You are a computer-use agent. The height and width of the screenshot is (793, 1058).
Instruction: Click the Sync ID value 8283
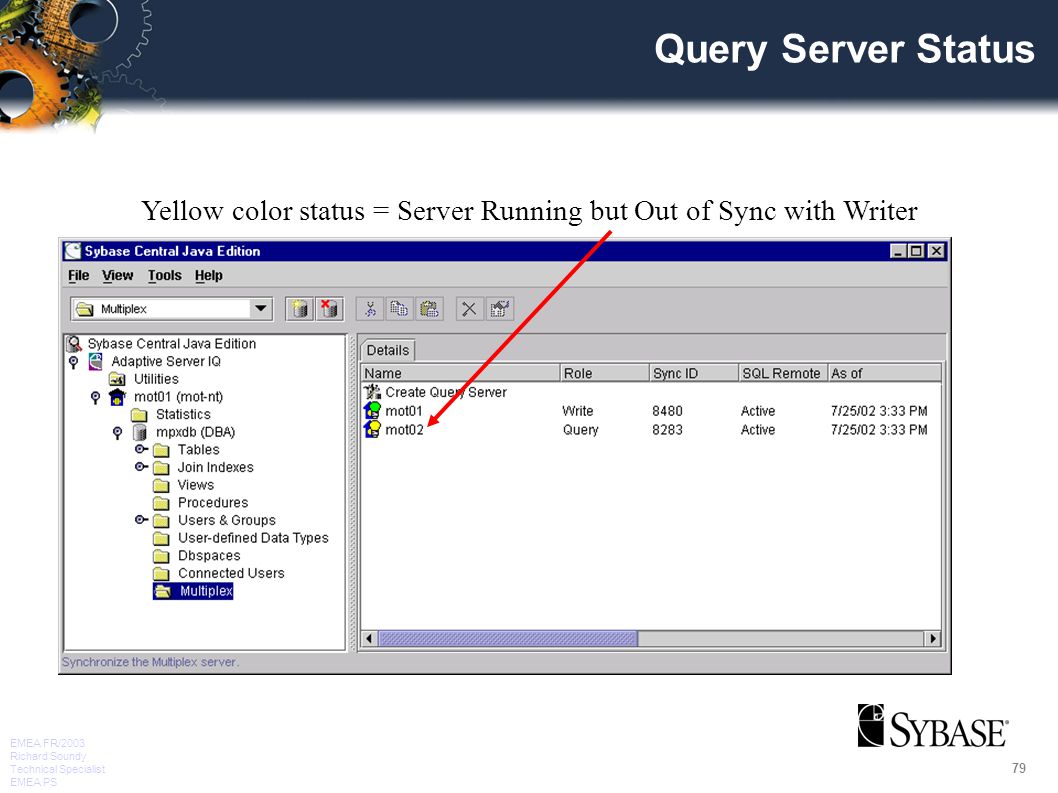667,430
